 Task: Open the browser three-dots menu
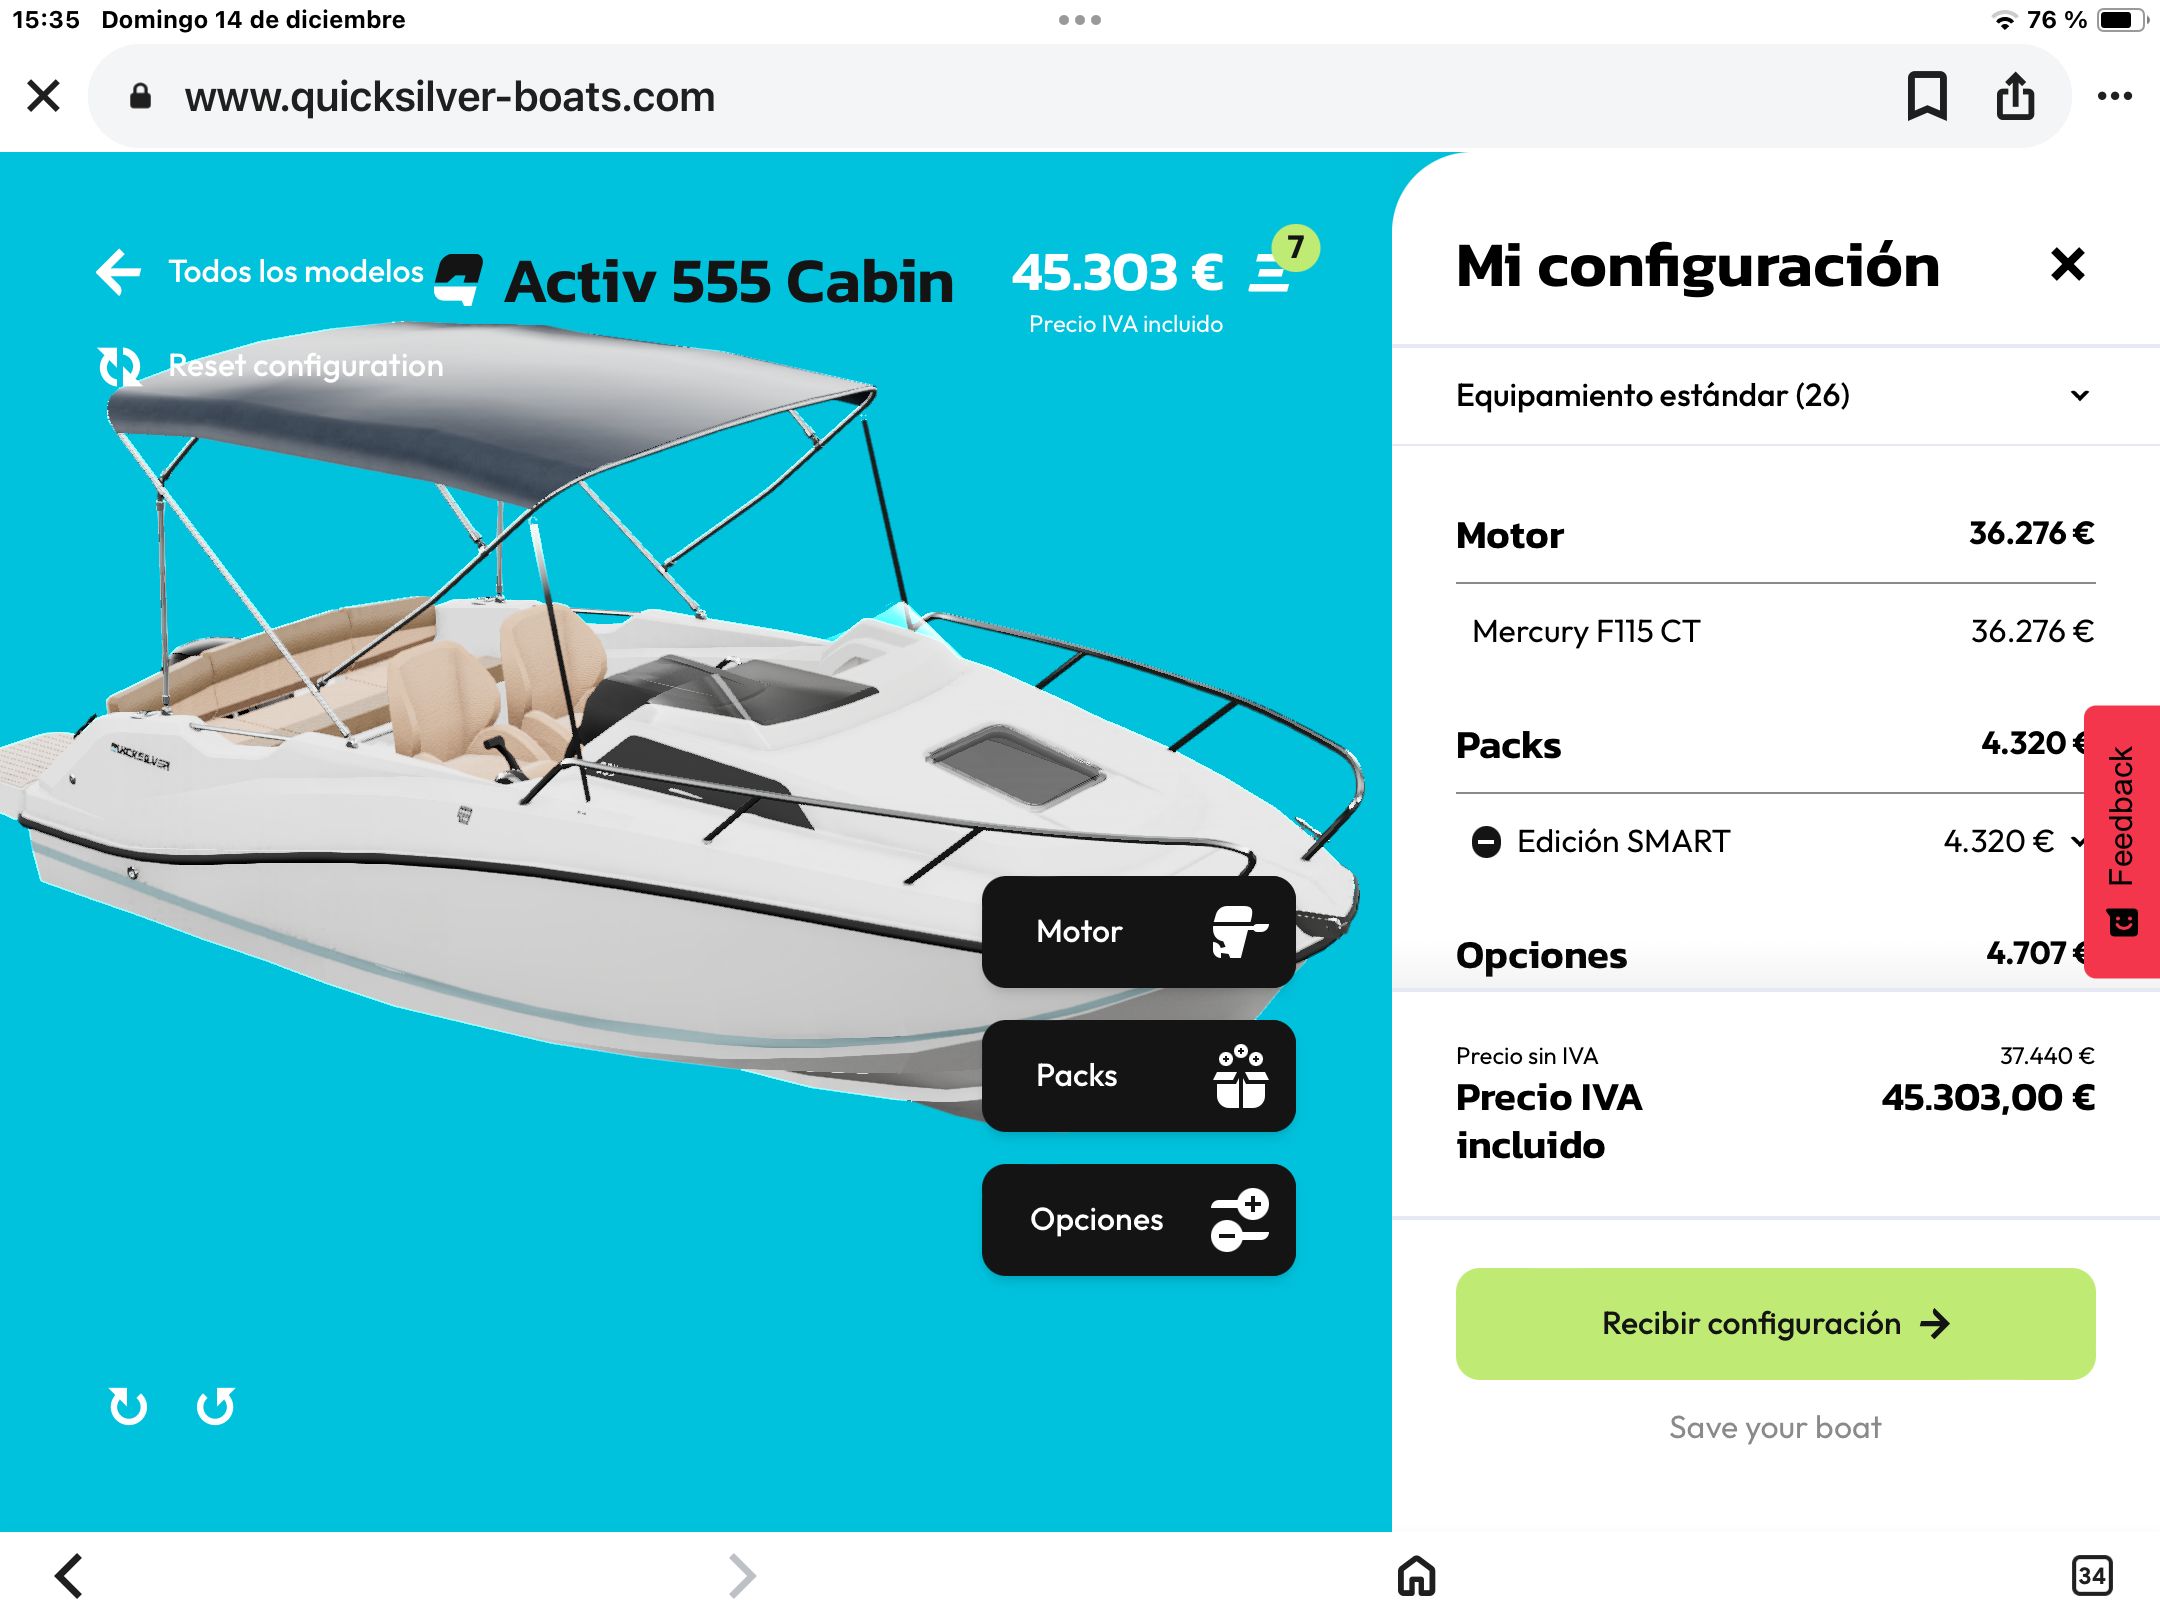[2114, 96]
